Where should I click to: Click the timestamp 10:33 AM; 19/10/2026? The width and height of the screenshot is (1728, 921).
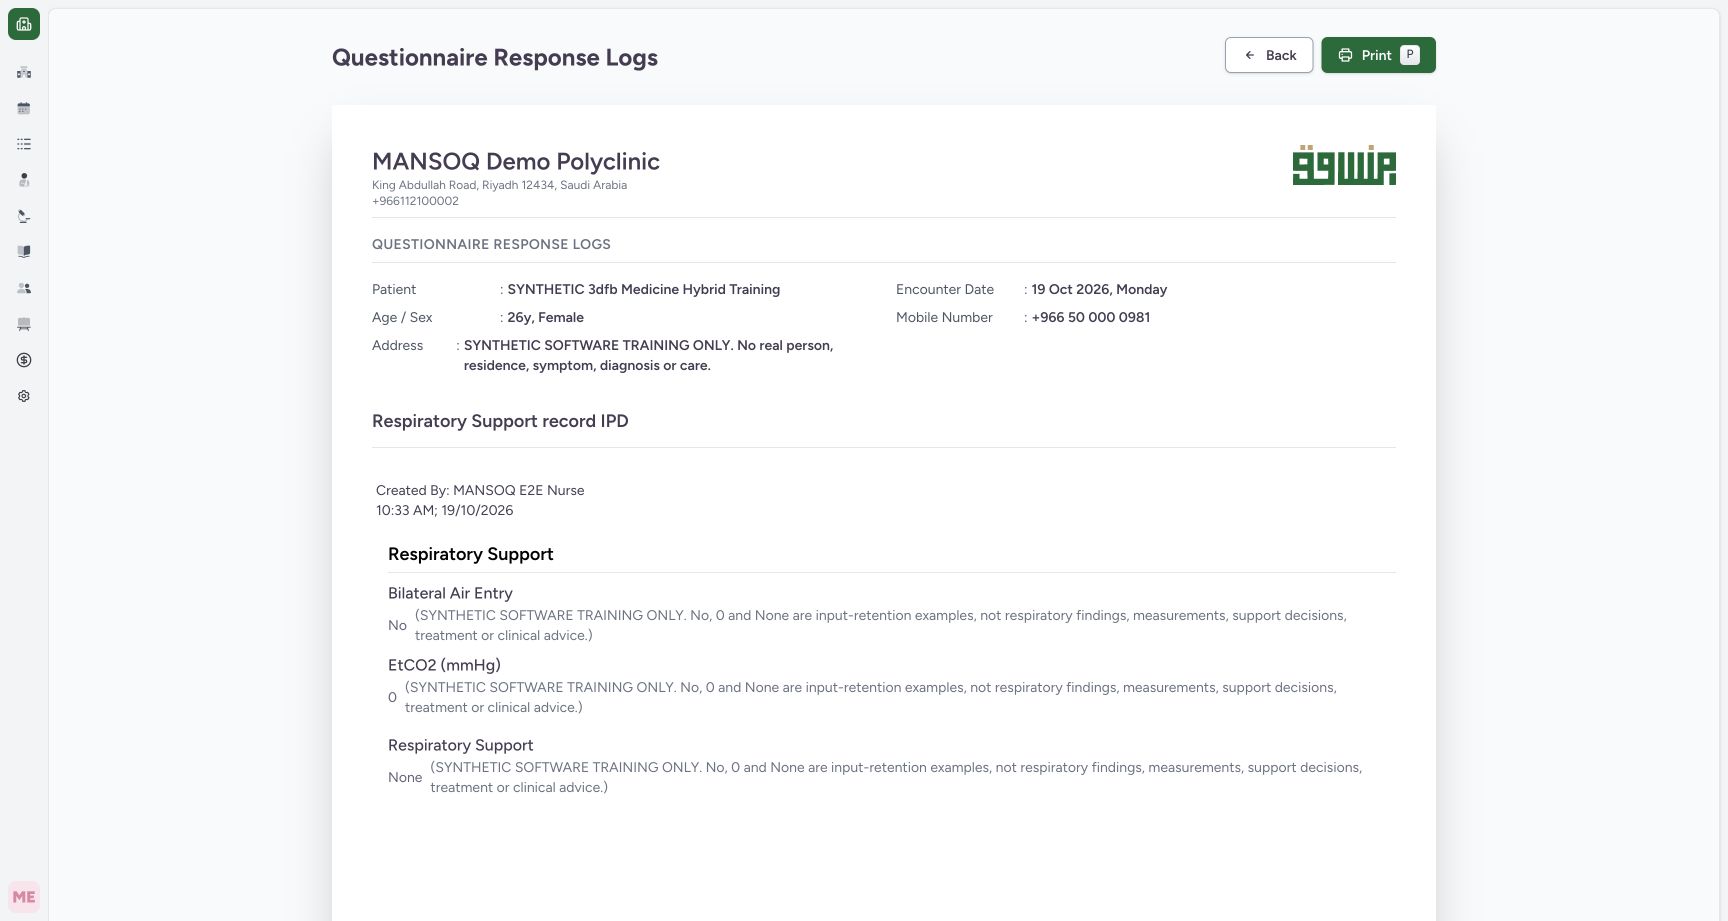(445, 510)
